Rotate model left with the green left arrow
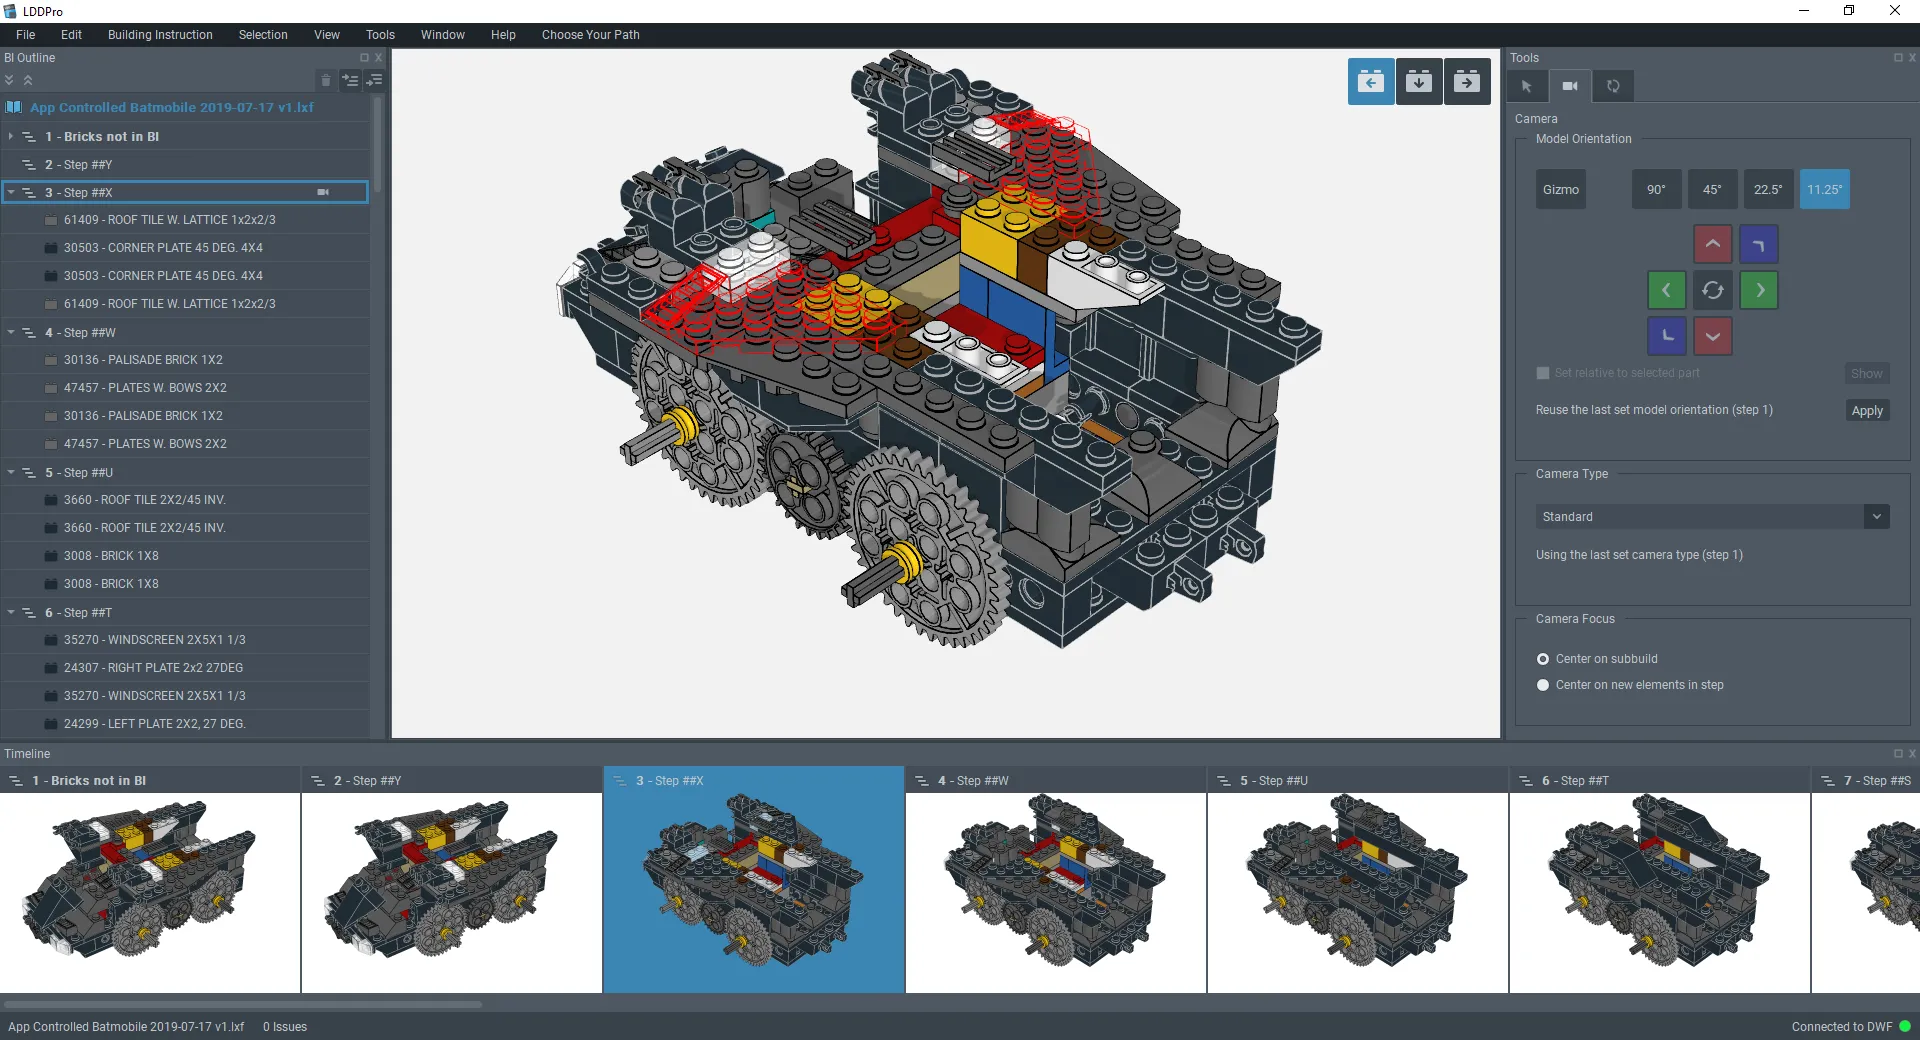The width and height of the screenshot is (1920, 1040). coord(1667,290)
